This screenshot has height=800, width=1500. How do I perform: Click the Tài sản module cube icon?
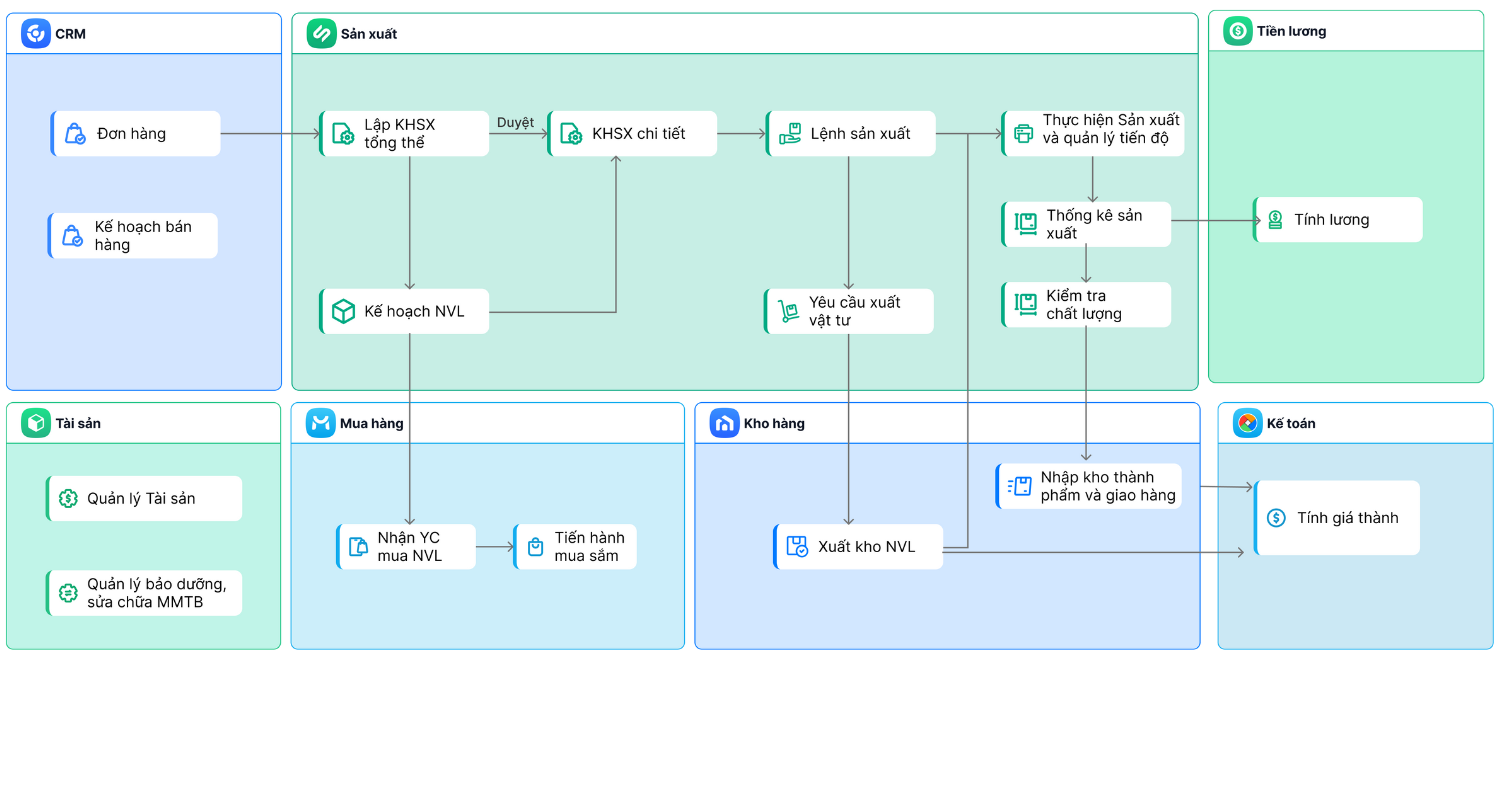[36, 423]
